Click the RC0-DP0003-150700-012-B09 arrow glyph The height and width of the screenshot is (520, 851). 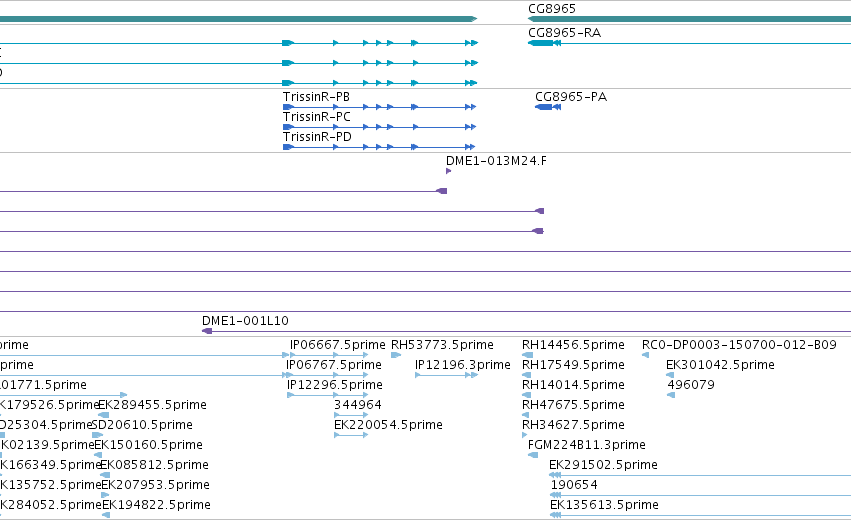pos(645,355)
